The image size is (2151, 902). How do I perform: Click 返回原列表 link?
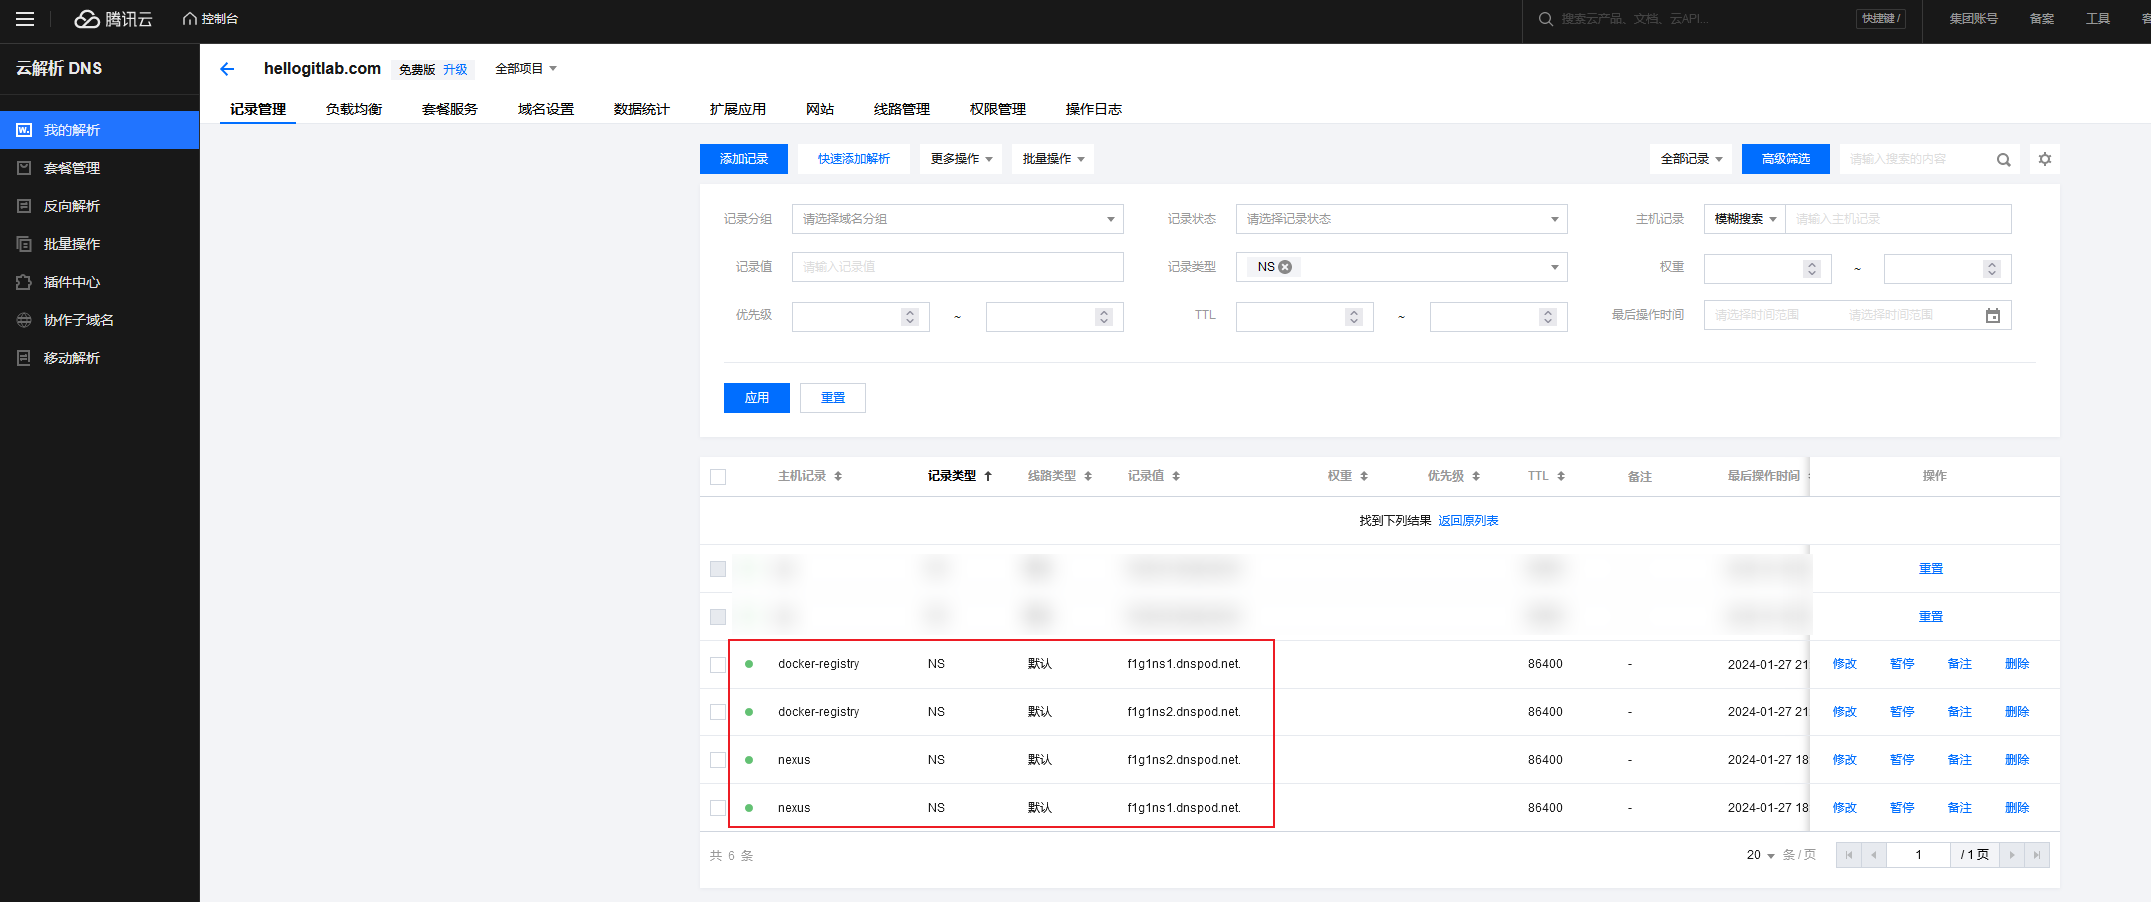1468,521
